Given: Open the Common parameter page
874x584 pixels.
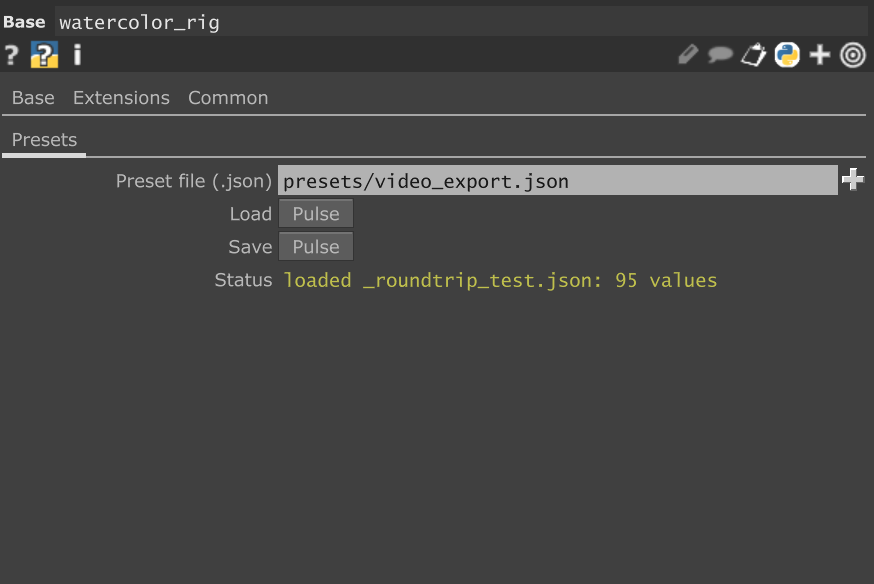Looking at the screenshot, I should pos(228,98).
